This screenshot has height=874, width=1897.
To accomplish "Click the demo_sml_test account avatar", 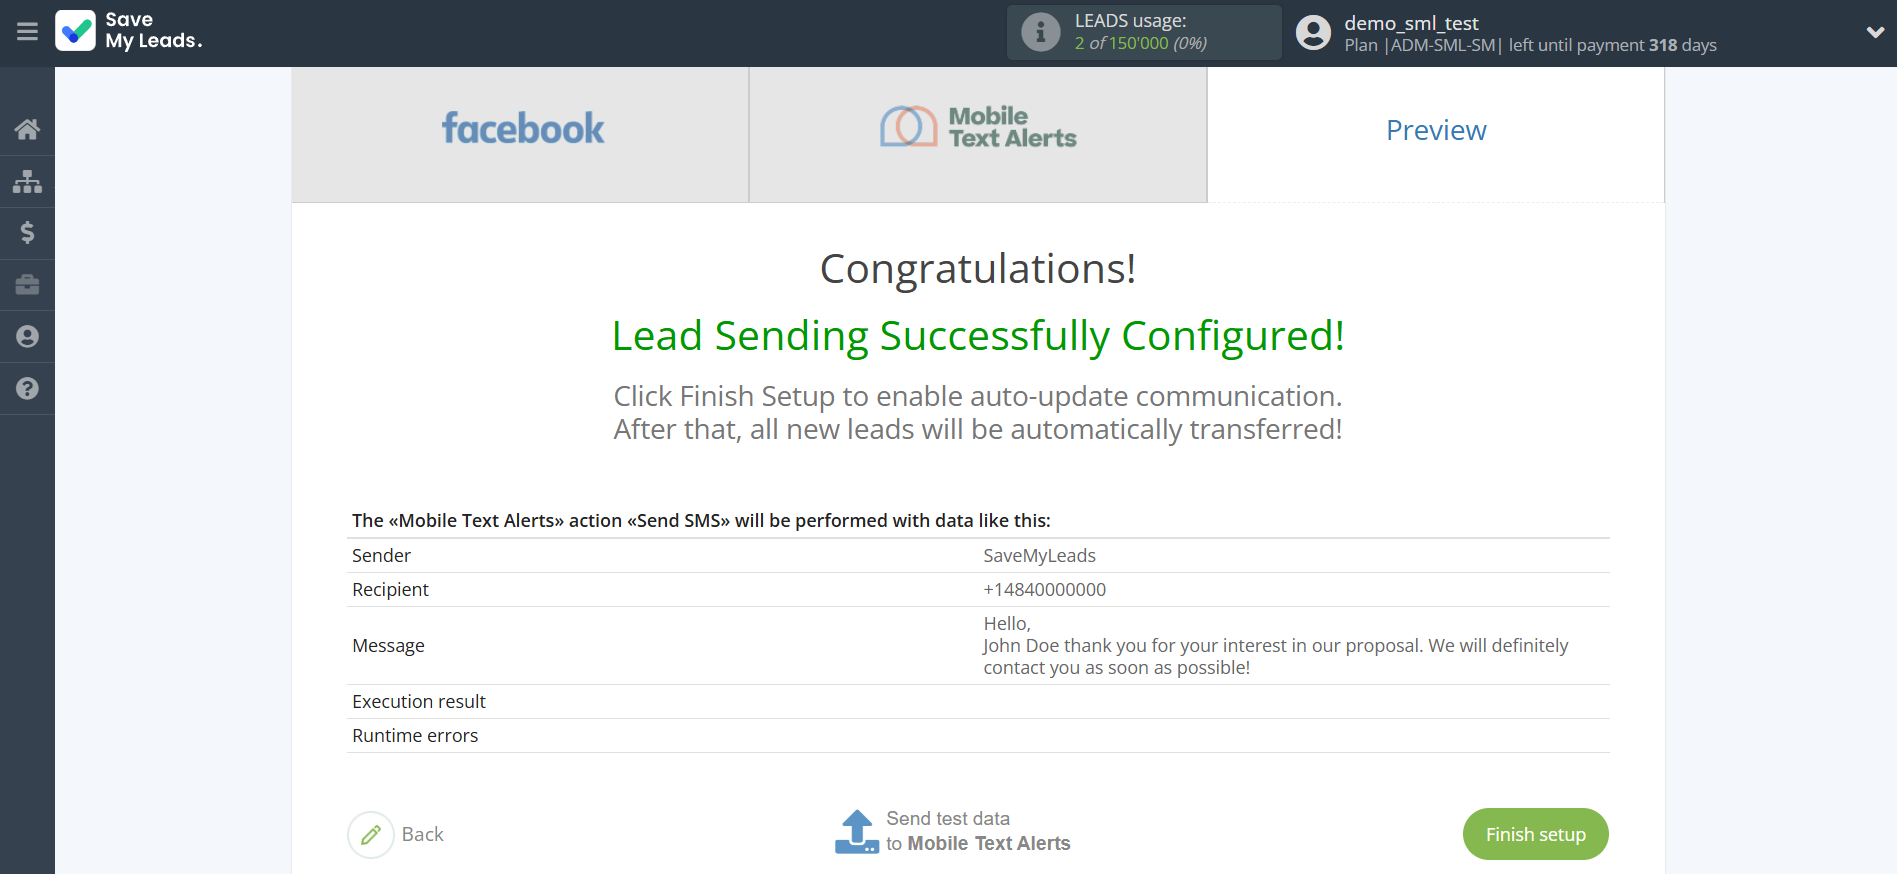I will click(1313, 32).
